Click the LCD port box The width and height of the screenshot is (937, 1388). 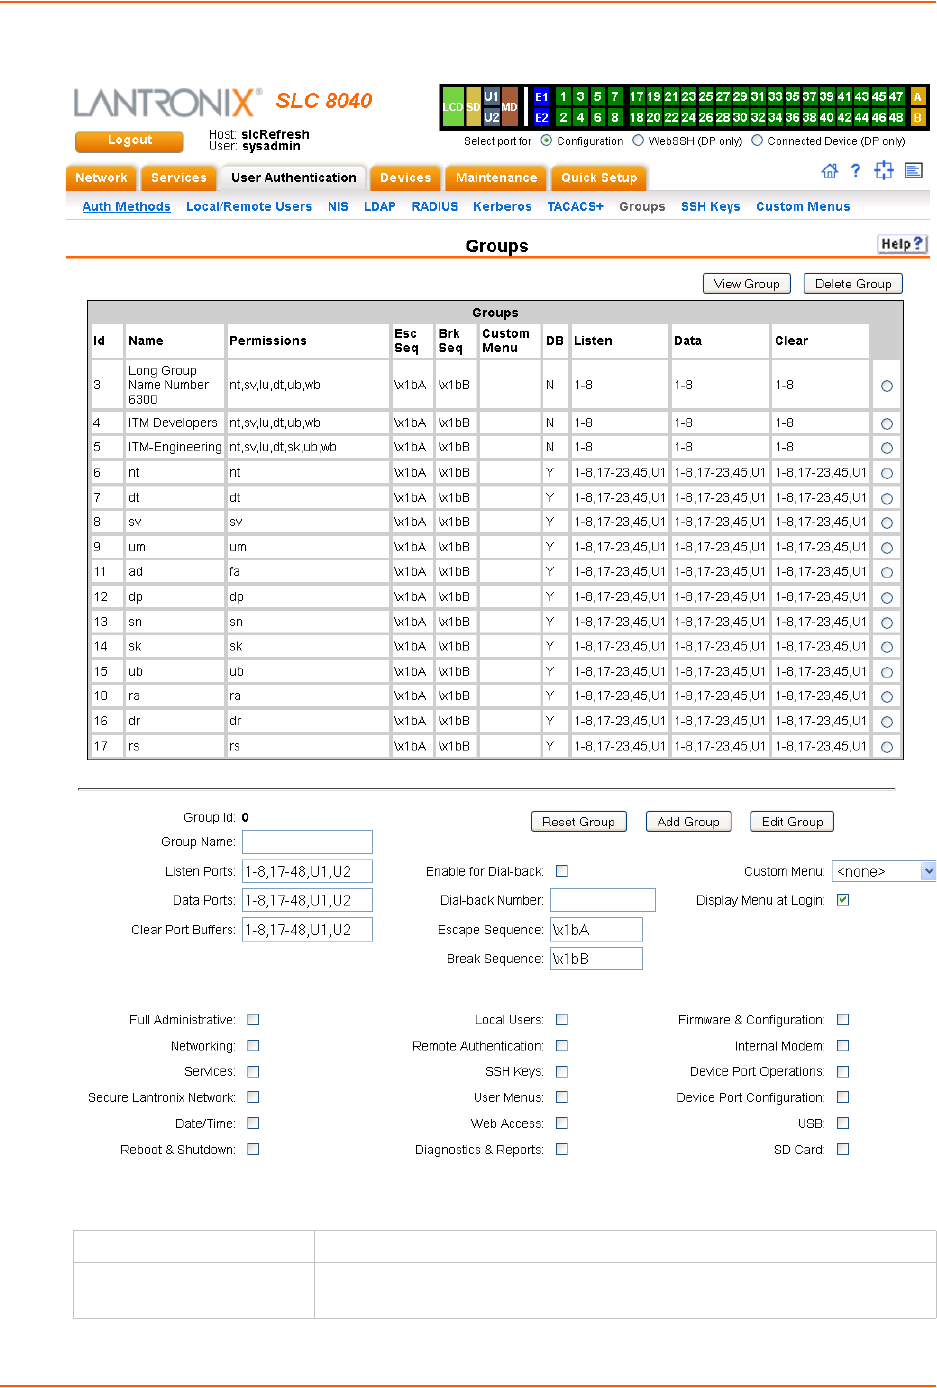coord(453,107)
